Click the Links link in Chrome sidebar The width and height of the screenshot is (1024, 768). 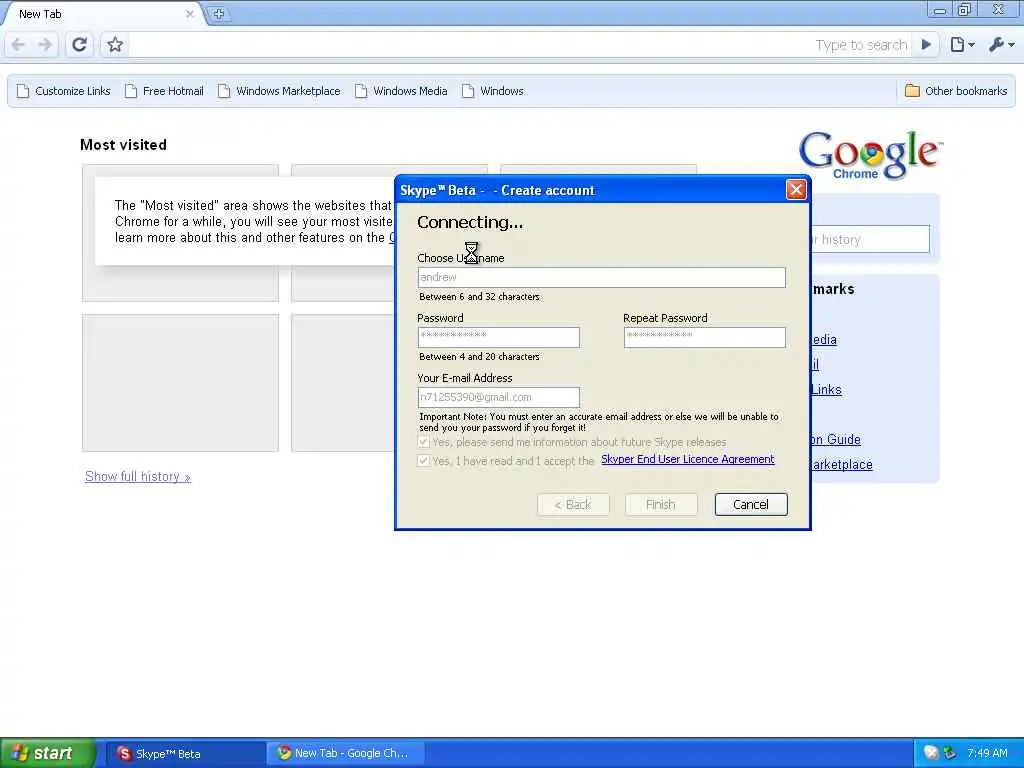(826, 389)
